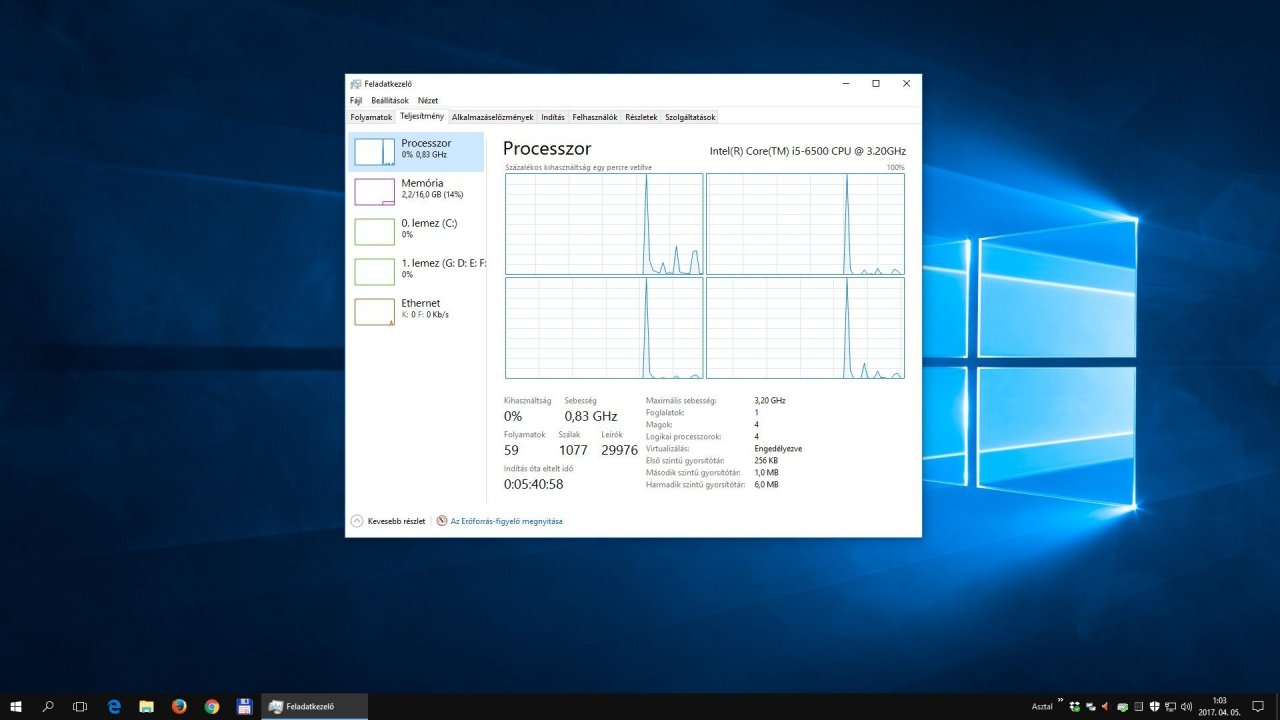
Task: Open the Nézet menu
Action: [x=428, y=101]
